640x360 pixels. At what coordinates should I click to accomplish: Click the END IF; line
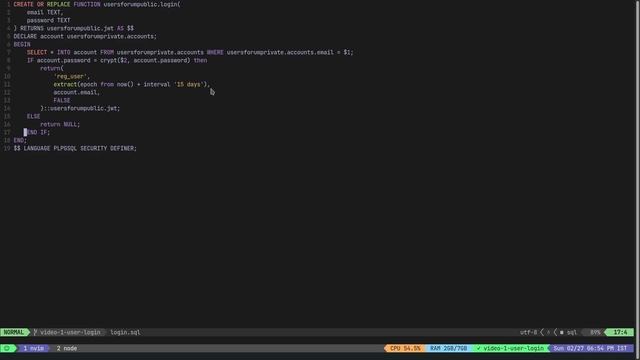pos(37,132)
